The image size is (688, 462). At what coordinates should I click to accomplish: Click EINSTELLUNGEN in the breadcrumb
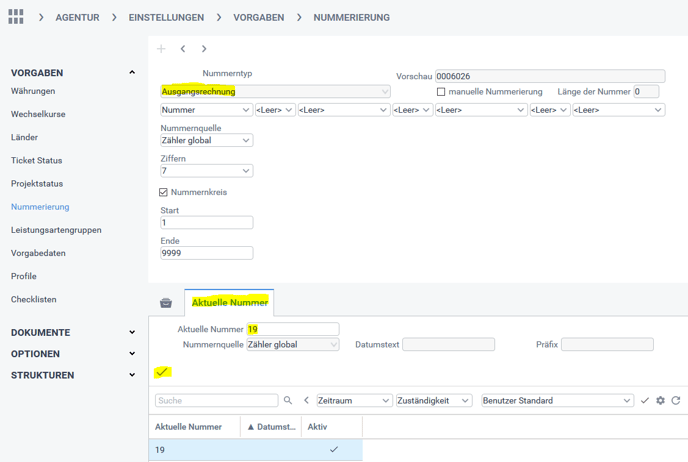click(x=166, y=17)
